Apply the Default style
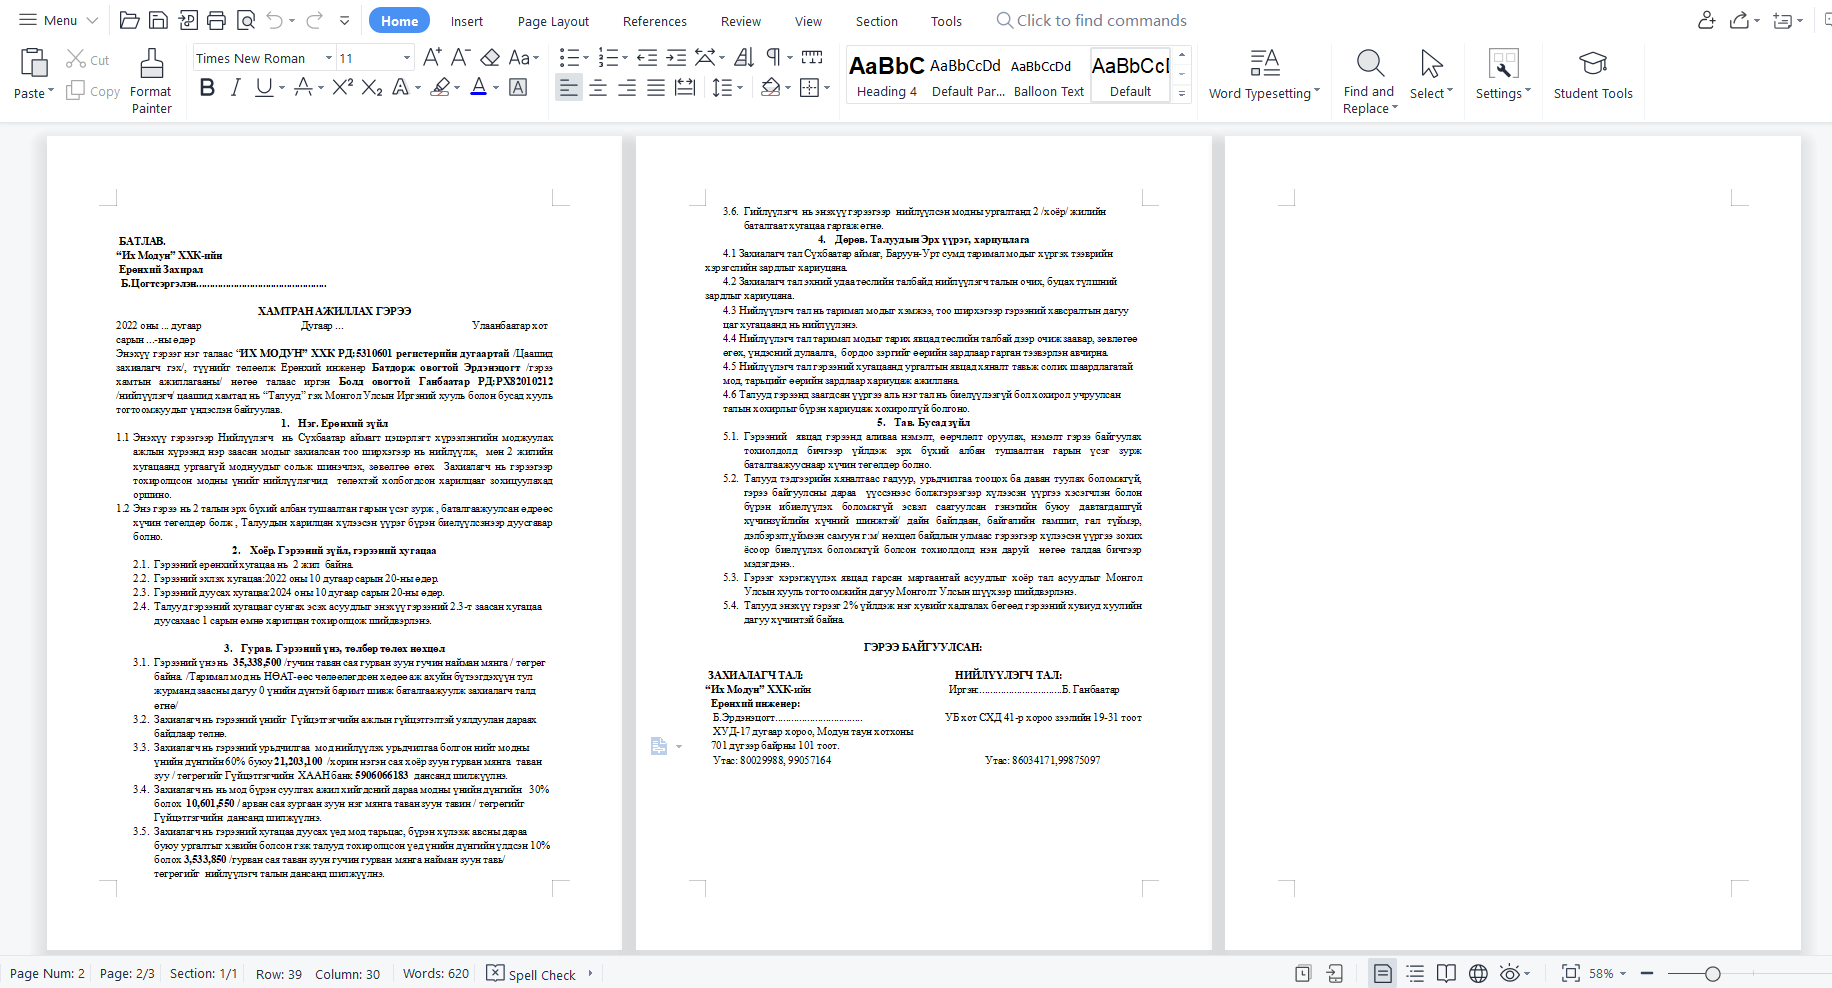The image size is (1832, 988). [x=1130, y=75]
